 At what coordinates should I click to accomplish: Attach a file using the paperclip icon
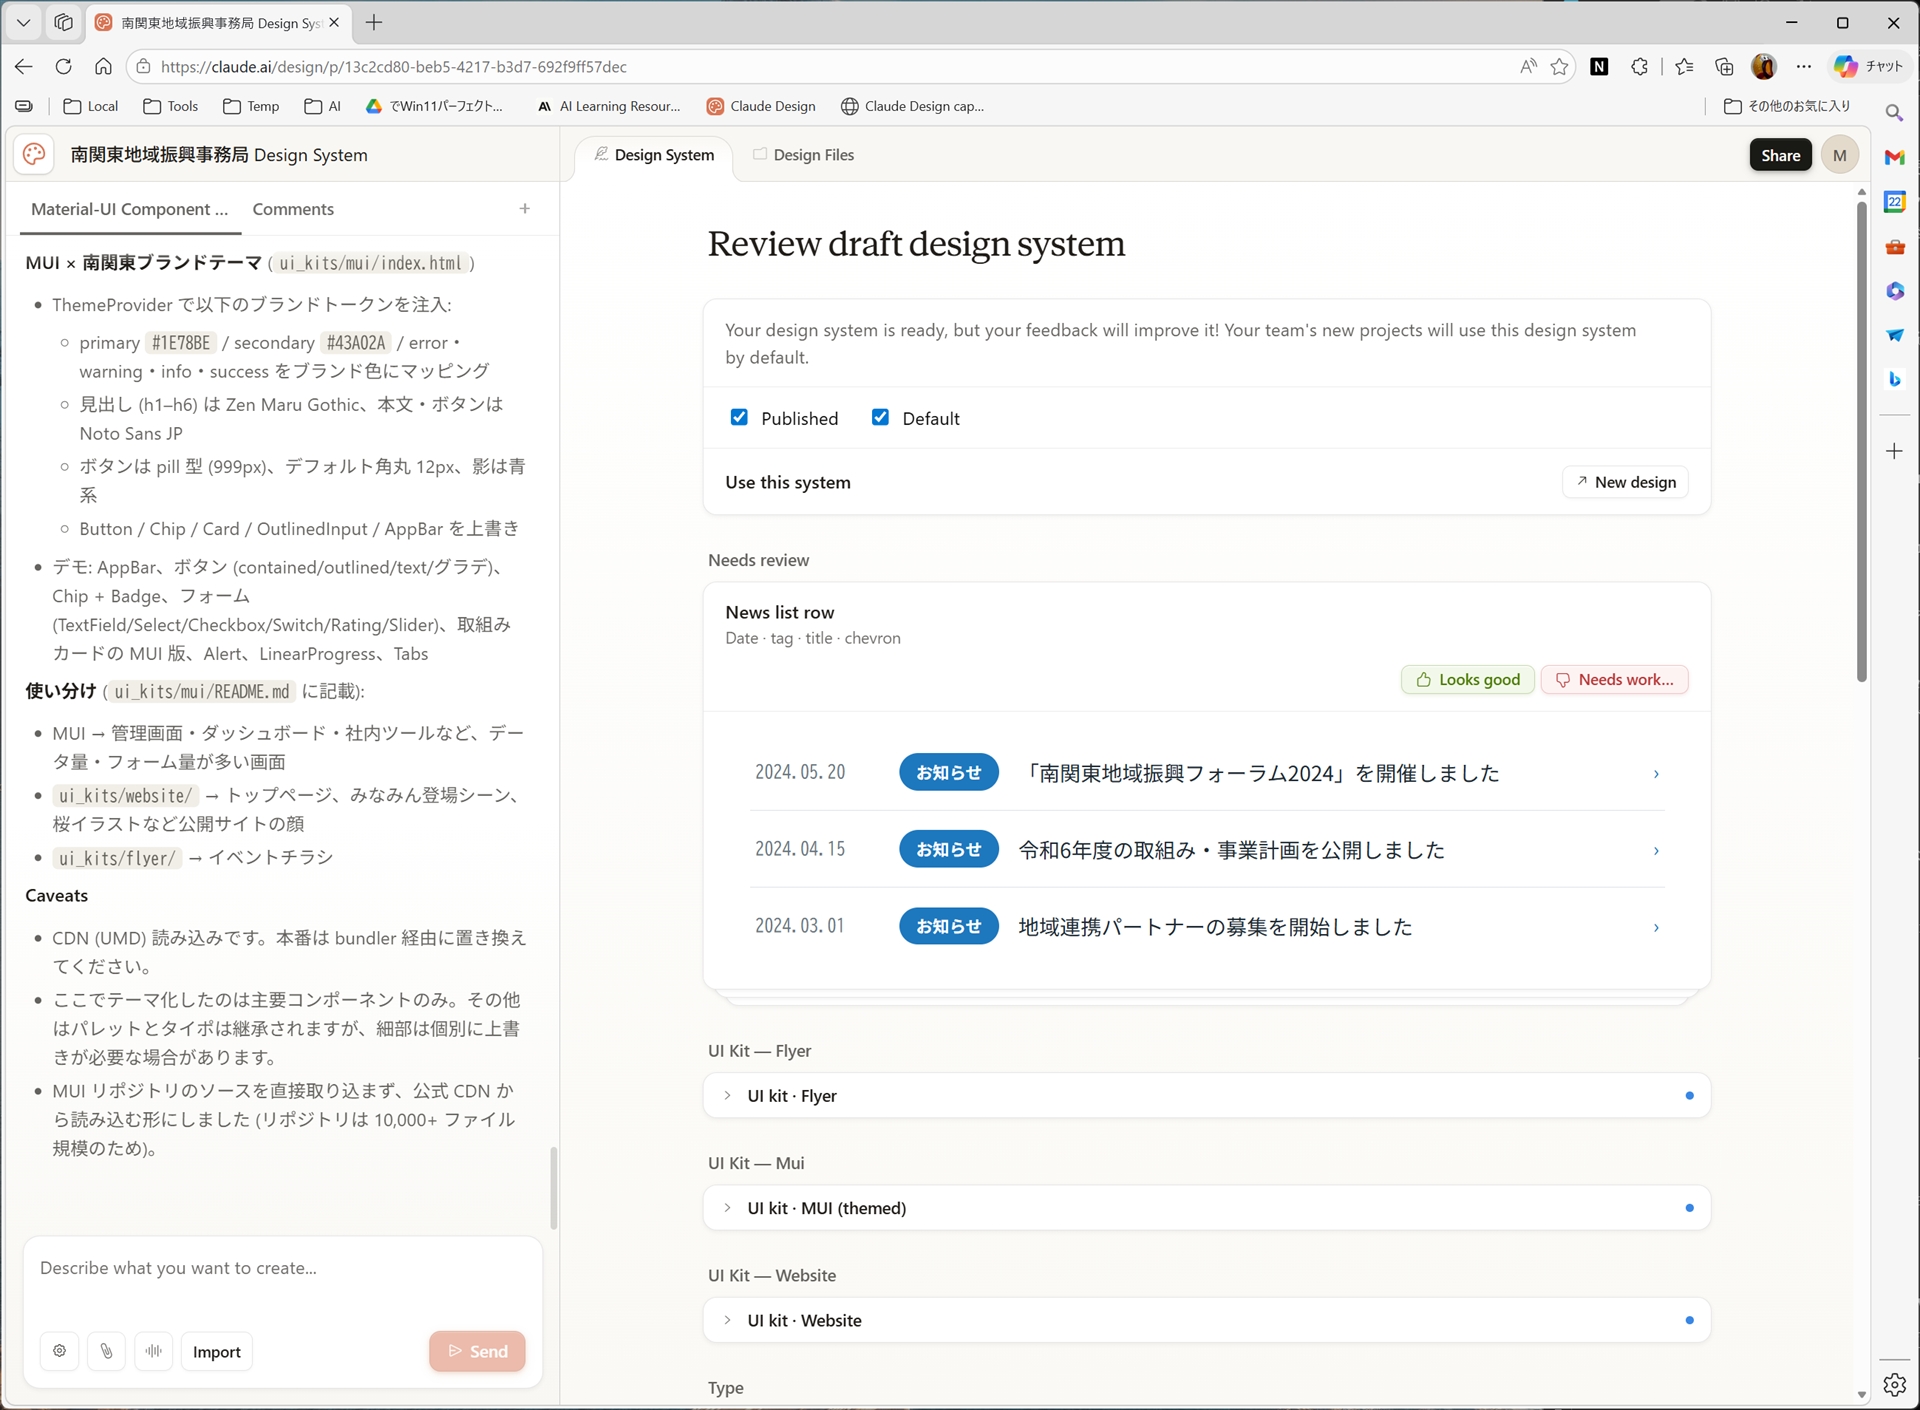click(107, 1351)
